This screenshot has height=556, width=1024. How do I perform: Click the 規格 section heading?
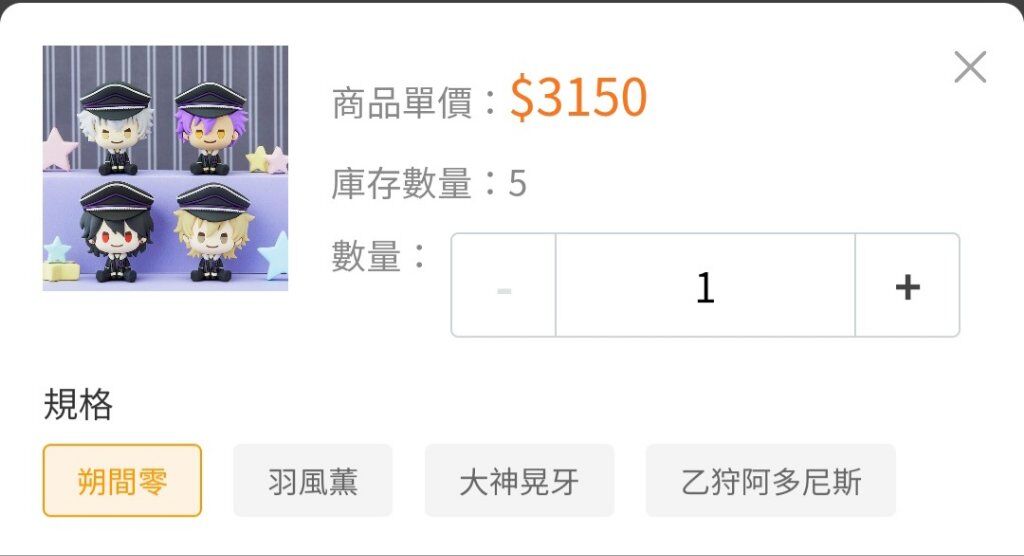coord(78,404)
